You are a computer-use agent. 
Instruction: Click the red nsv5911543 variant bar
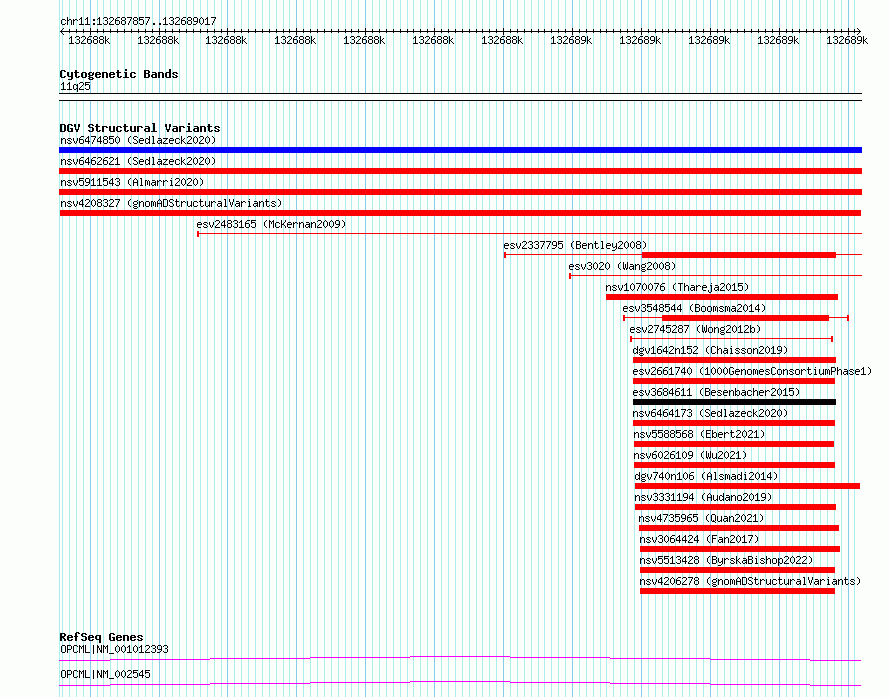pos(460,192)
